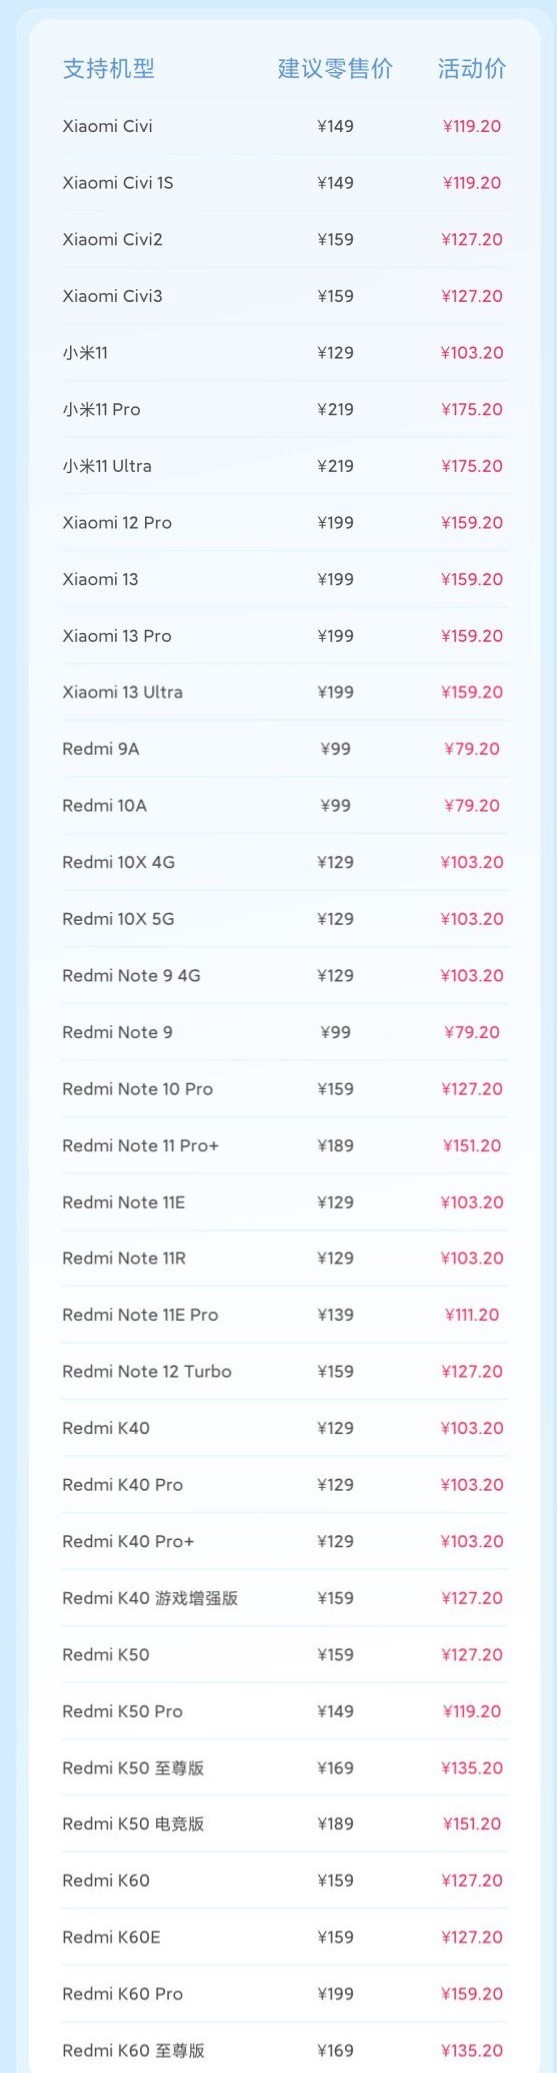The image size is (557, 2073).
Task: Click the 建议零售价 column header
Action: click(335, 69)
